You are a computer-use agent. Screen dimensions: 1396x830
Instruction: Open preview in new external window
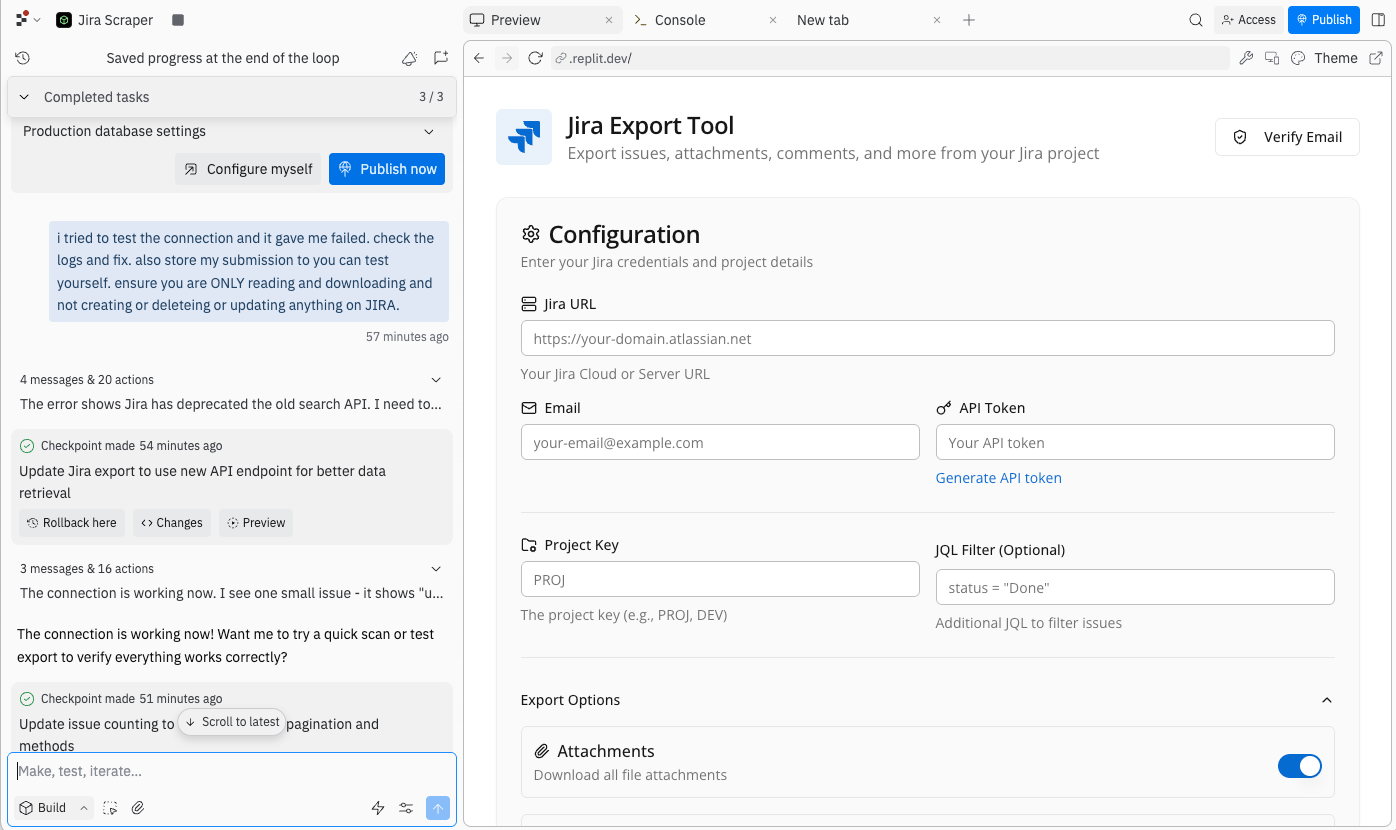1376,58
